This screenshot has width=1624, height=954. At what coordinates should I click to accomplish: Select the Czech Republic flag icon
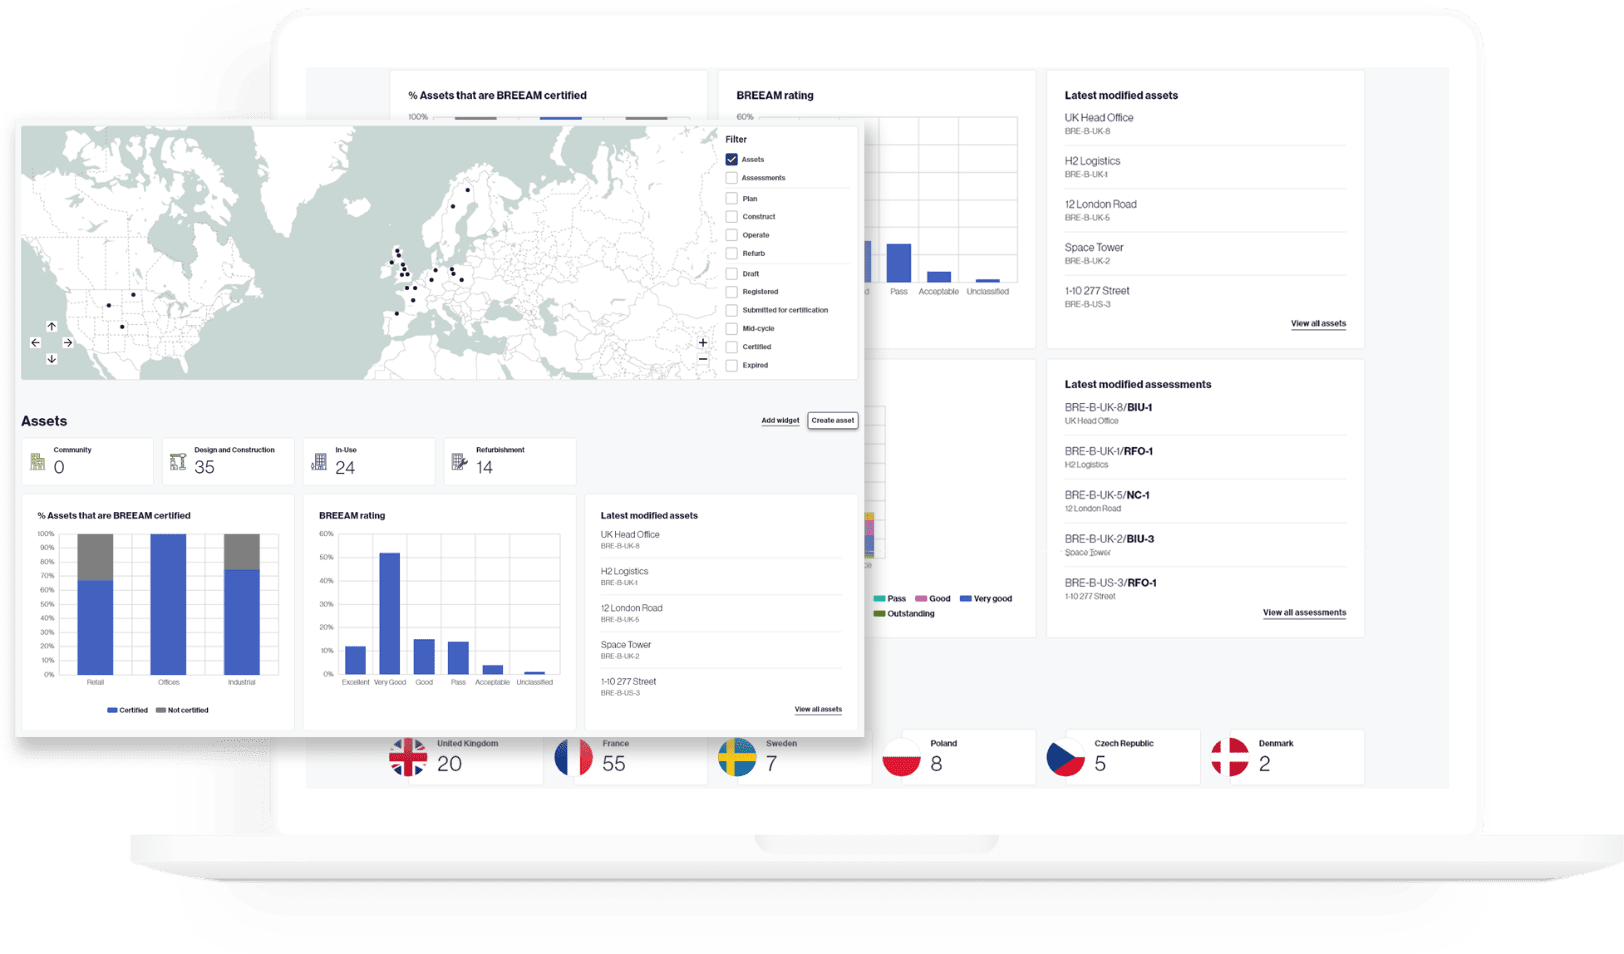[x=1065, y=757]
